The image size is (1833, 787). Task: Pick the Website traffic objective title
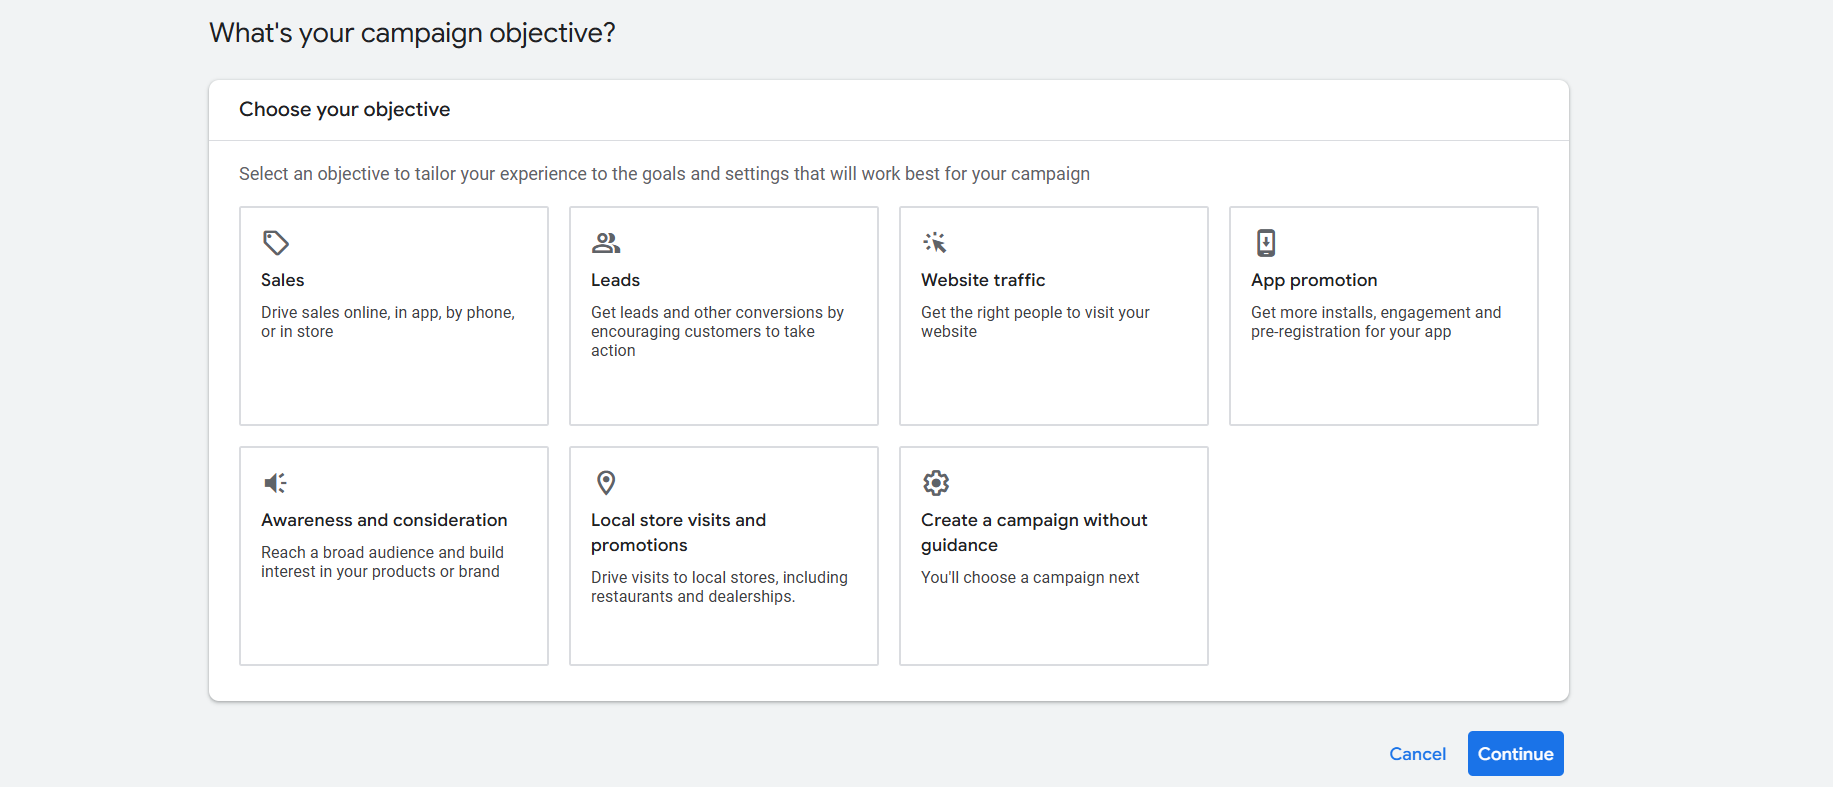(983, 280)
